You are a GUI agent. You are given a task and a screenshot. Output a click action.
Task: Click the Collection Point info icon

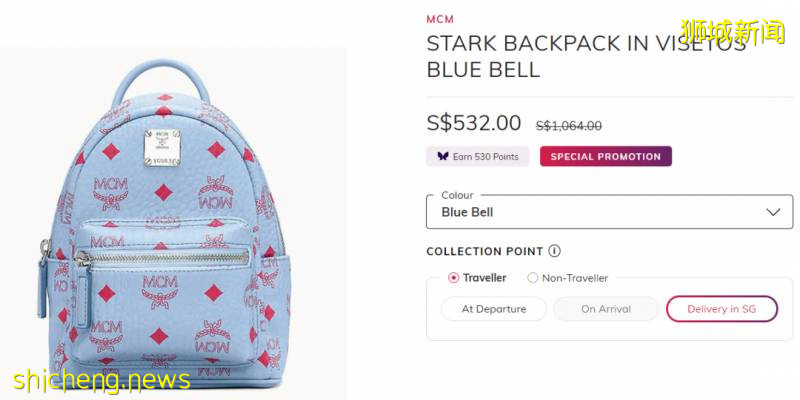click(554, 251)
